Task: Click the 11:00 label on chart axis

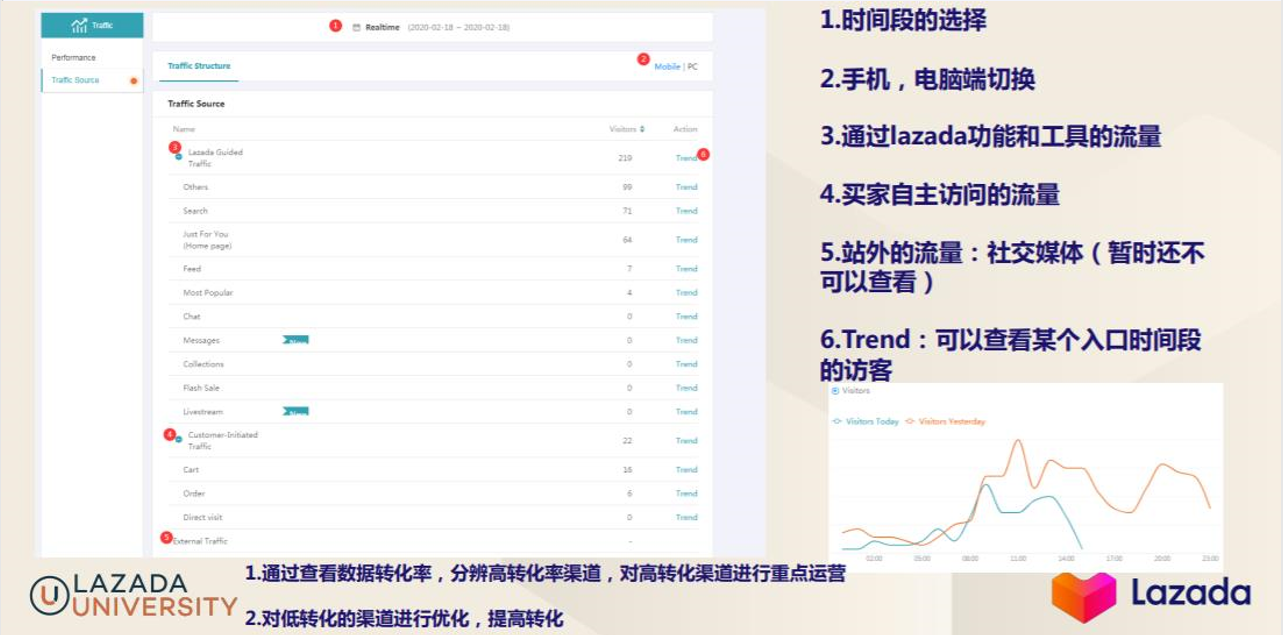Action: [x=1018, y=558]
